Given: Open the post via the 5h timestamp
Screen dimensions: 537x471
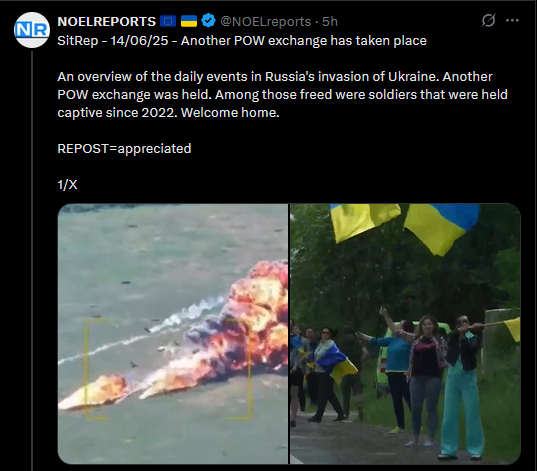Looking at the screenshot, I should 329,22.
